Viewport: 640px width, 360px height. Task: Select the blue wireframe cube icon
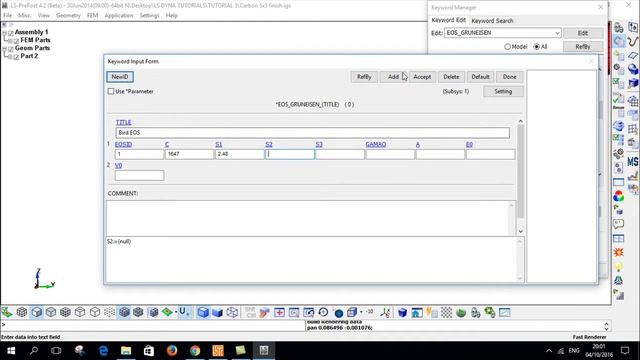(232, 313)
